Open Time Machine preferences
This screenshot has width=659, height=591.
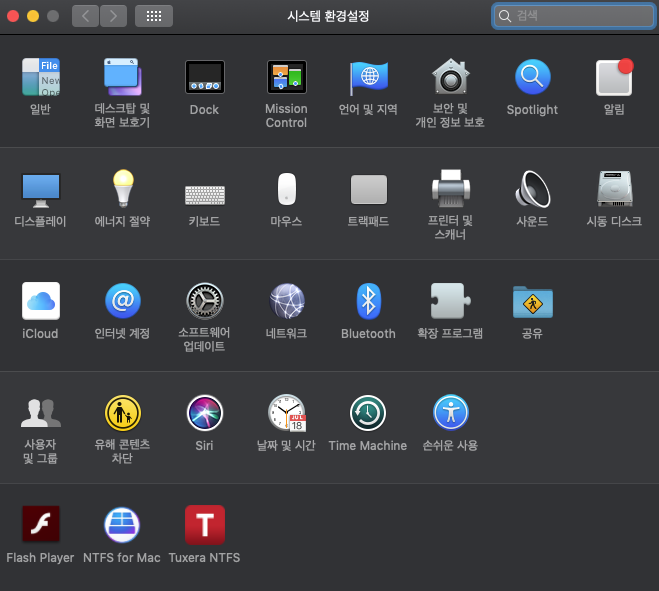pyautogui.click(x=368, y=413)
